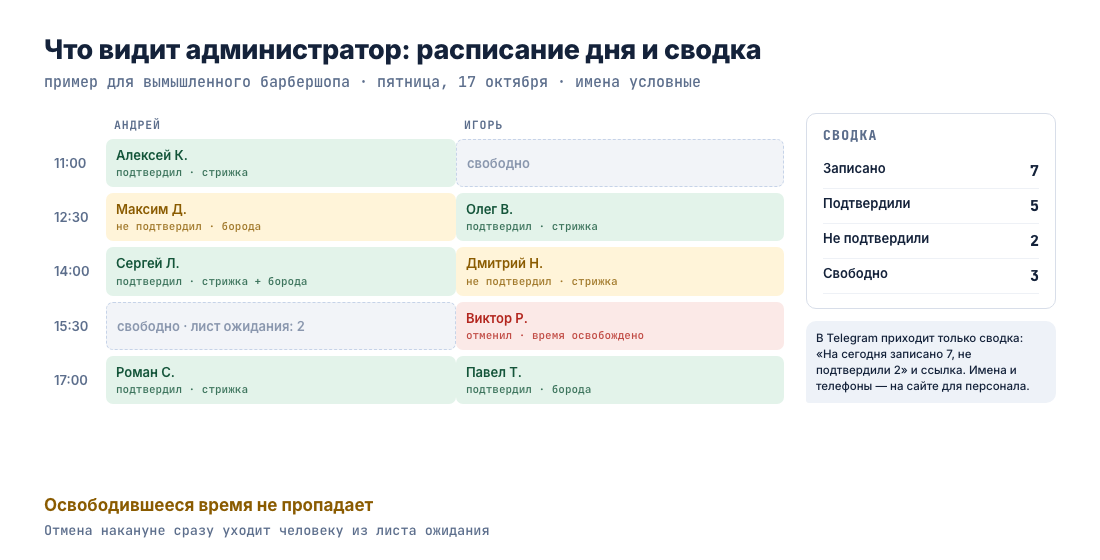Click the СВОДКА panel heading
The image size is (1100, 560).
[x=850, y=135]
